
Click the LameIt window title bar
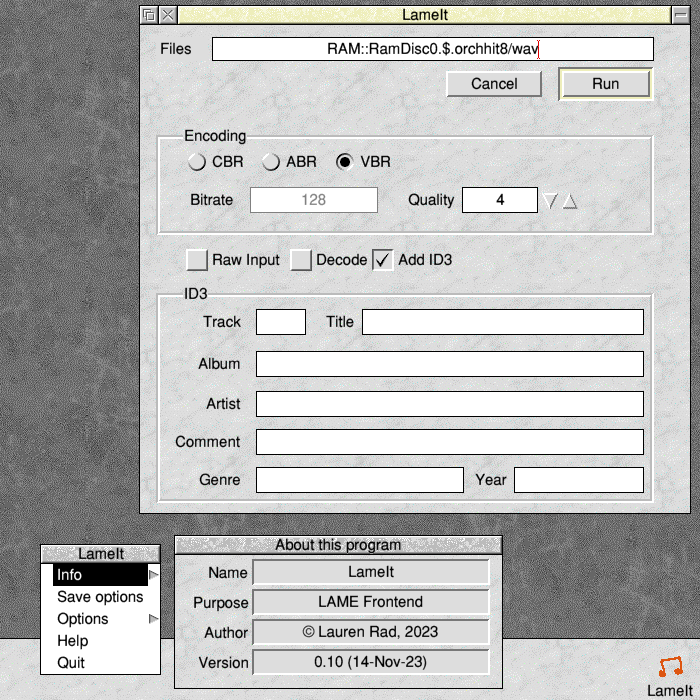pyautogui.click(x=425, y=15)
